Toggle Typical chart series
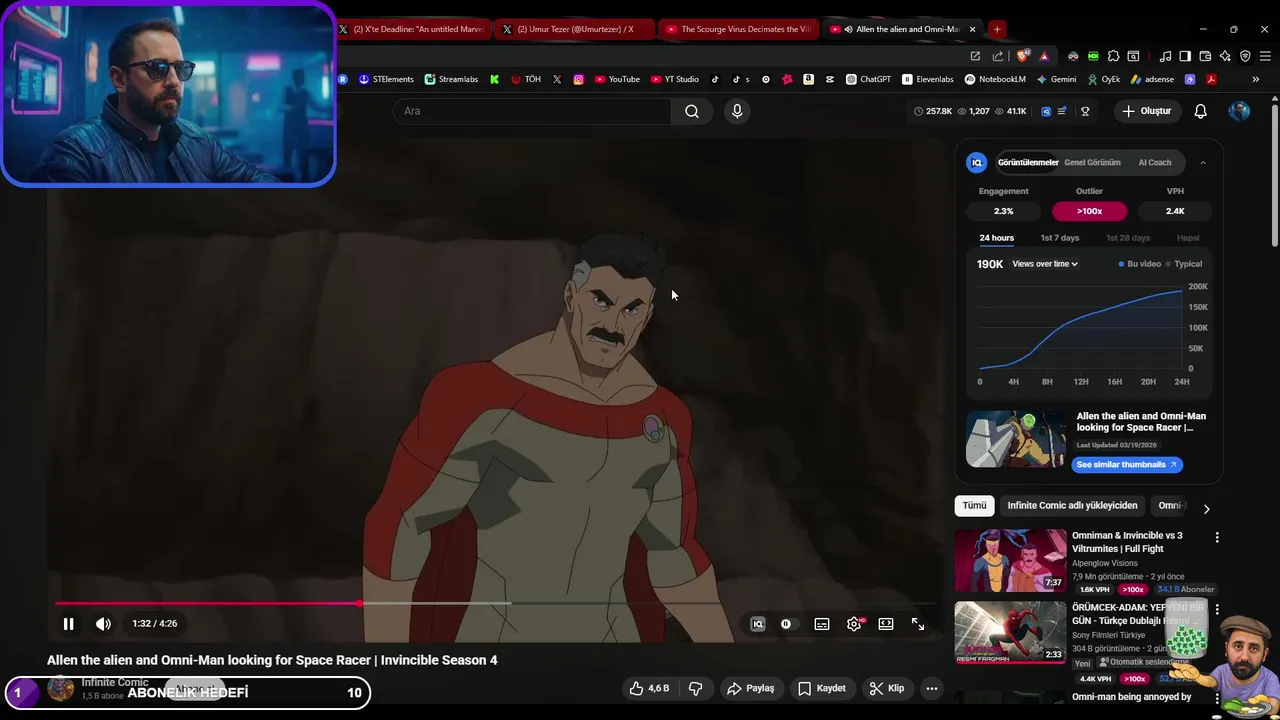Image resolution: width=1280 pixels, height=720 pixels. [1184, 264]
